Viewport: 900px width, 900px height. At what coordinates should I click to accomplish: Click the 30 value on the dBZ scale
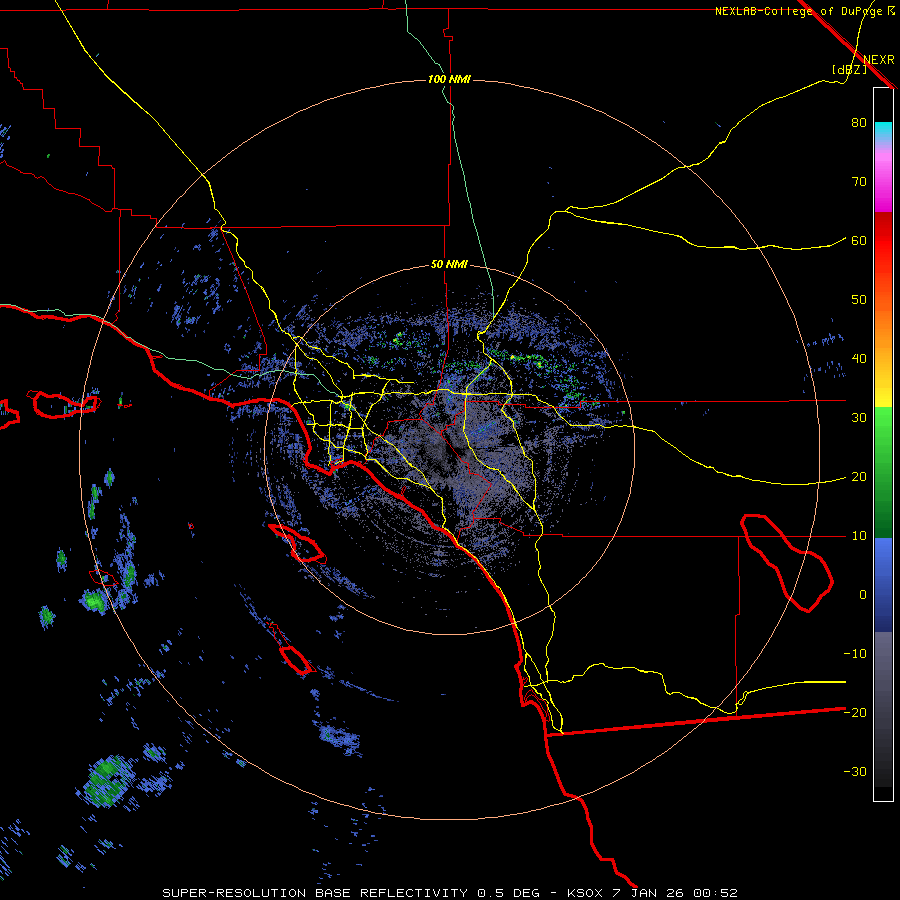(x=859, y=418)
